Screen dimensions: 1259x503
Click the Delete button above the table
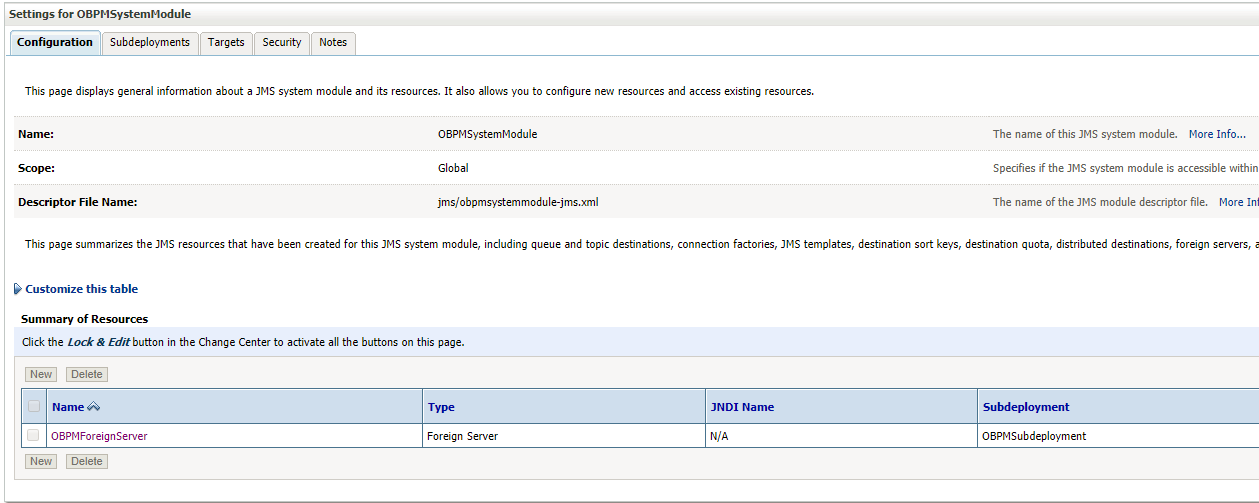point(87,374)
